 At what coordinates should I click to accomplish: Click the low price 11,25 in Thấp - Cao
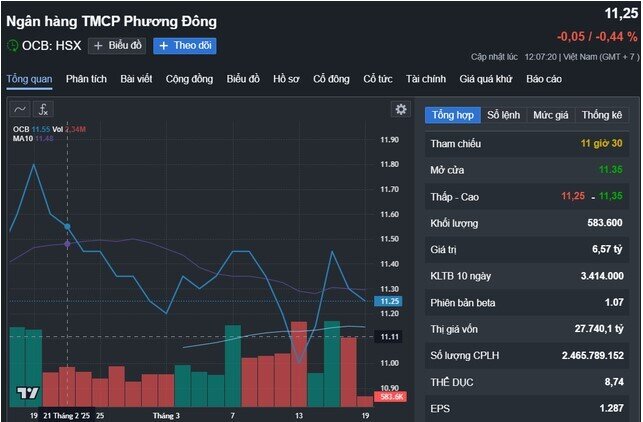tap(572, 196)
